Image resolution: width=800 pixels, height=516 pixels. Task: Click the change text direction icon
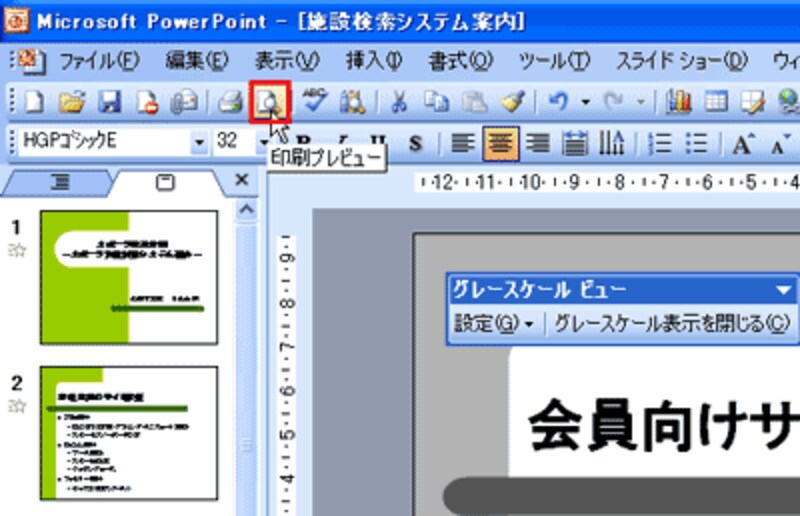click(x=612, y=143)
